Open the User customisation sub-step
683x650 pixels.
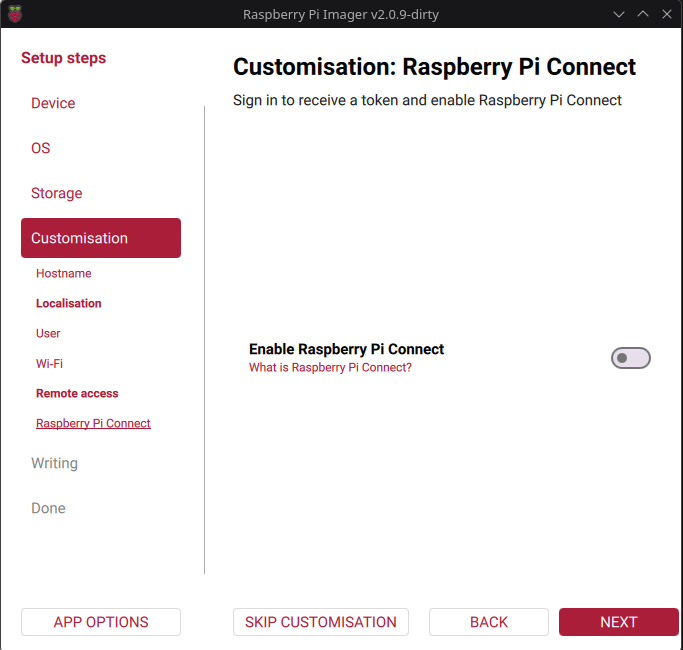pos(48,333)
